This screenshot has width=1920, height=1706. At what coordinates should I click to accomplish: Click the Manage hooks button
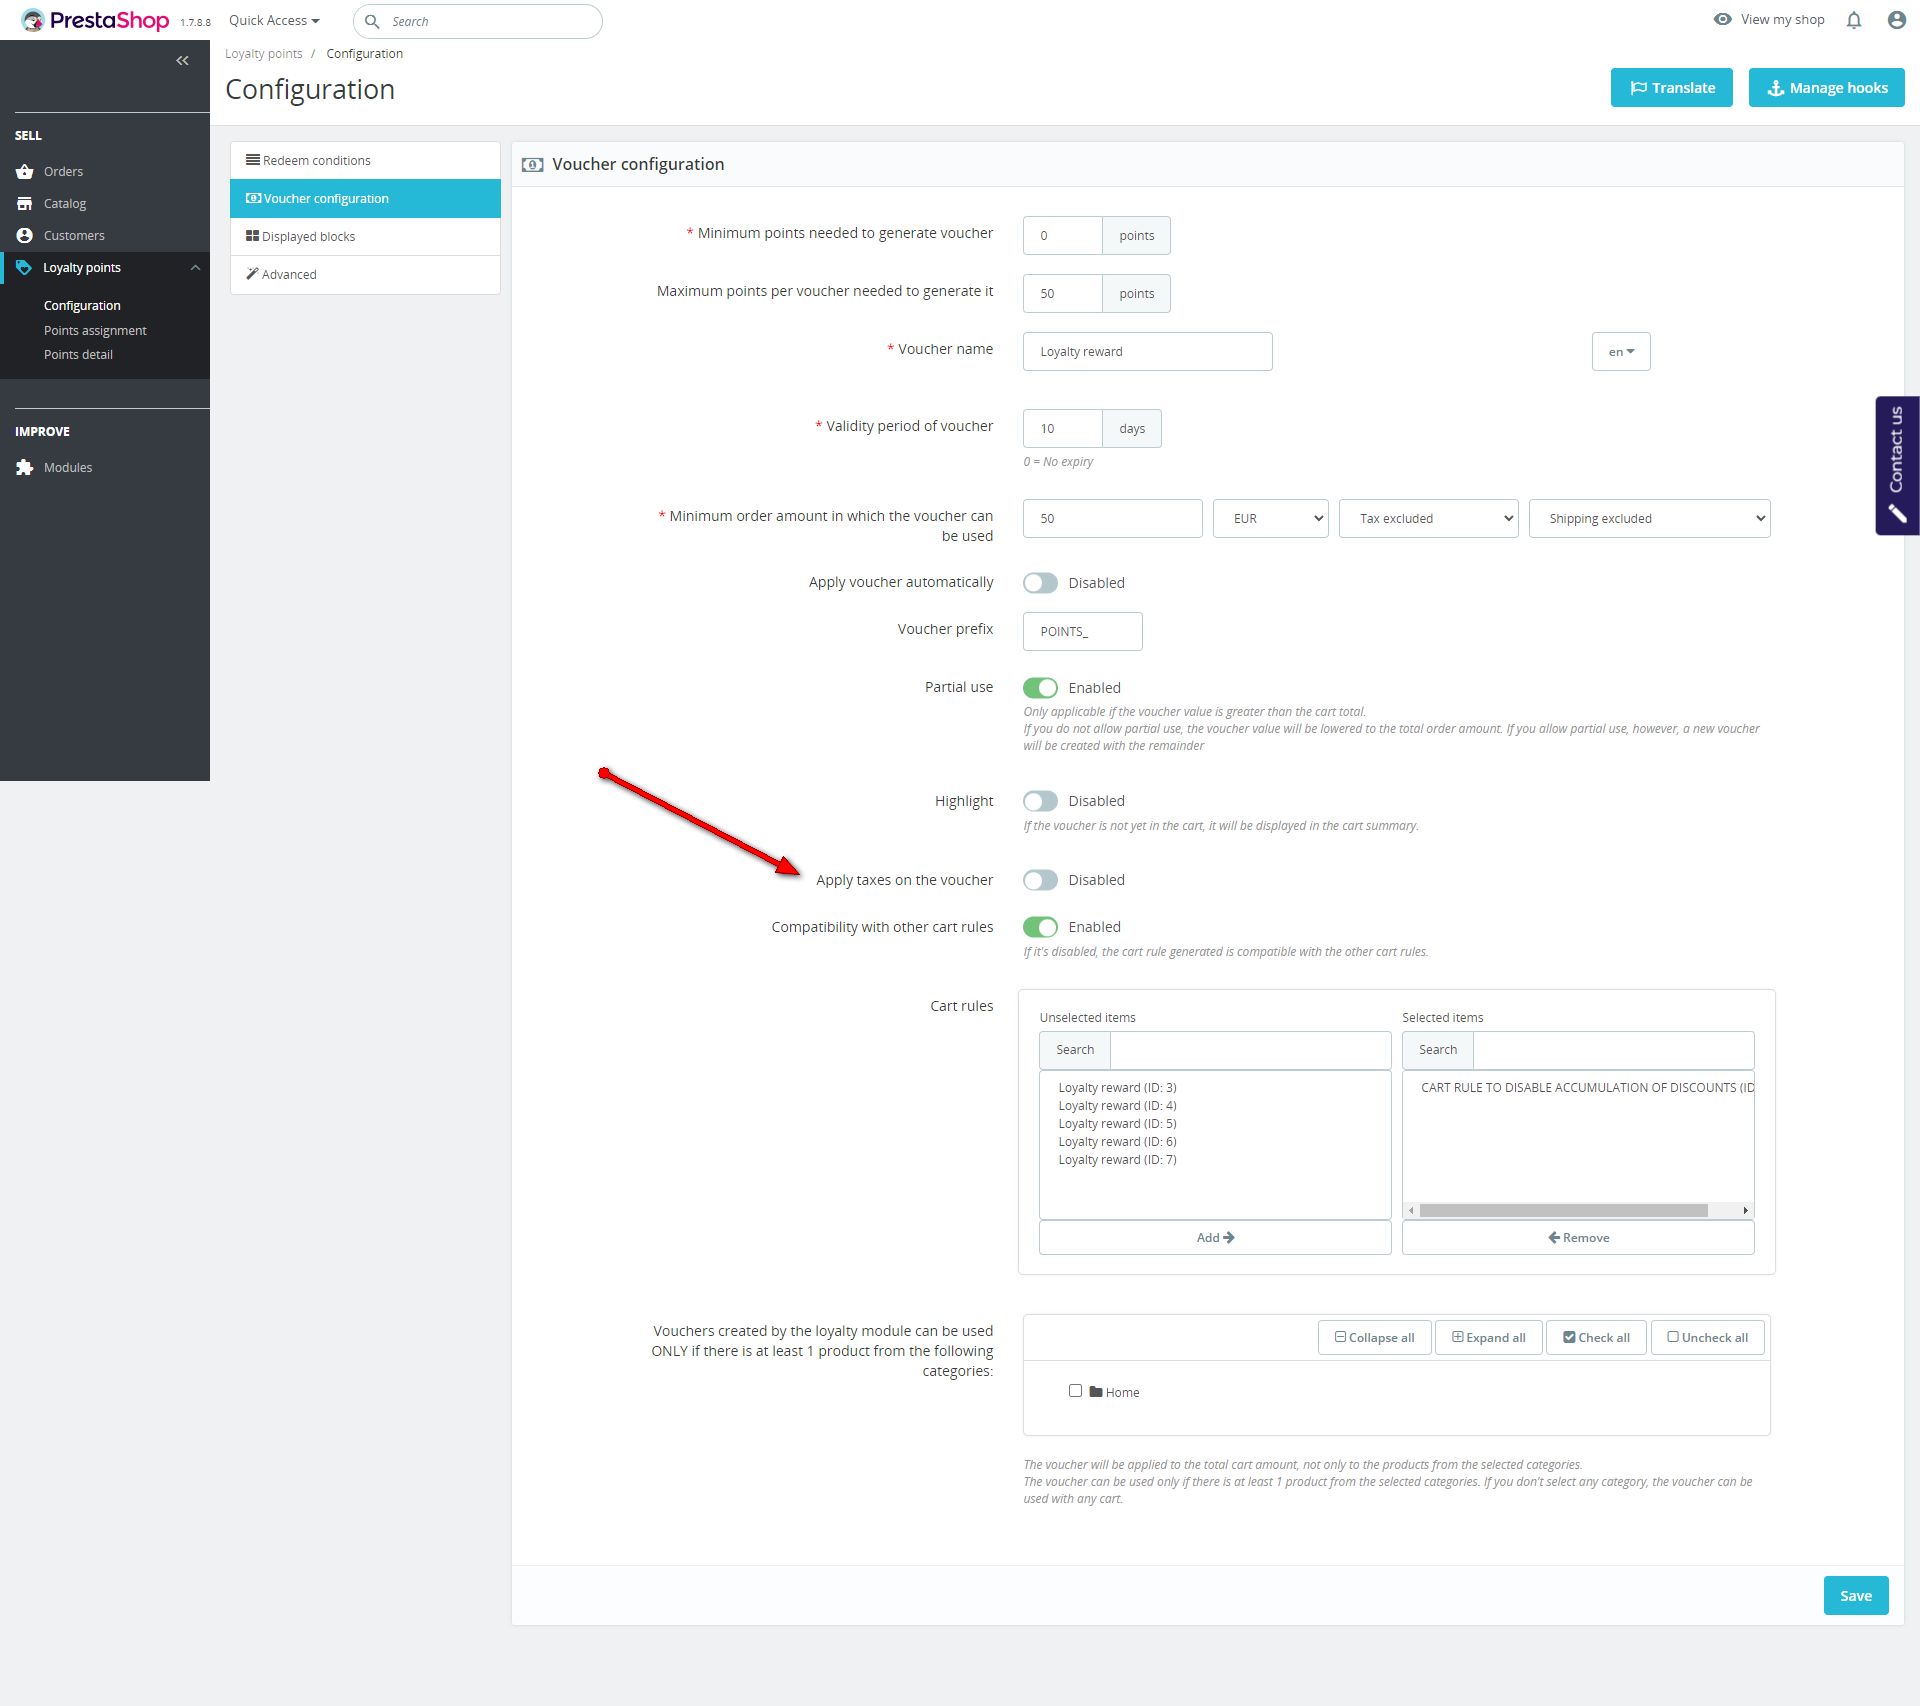pyautogui.click(x=1826, y=88)
